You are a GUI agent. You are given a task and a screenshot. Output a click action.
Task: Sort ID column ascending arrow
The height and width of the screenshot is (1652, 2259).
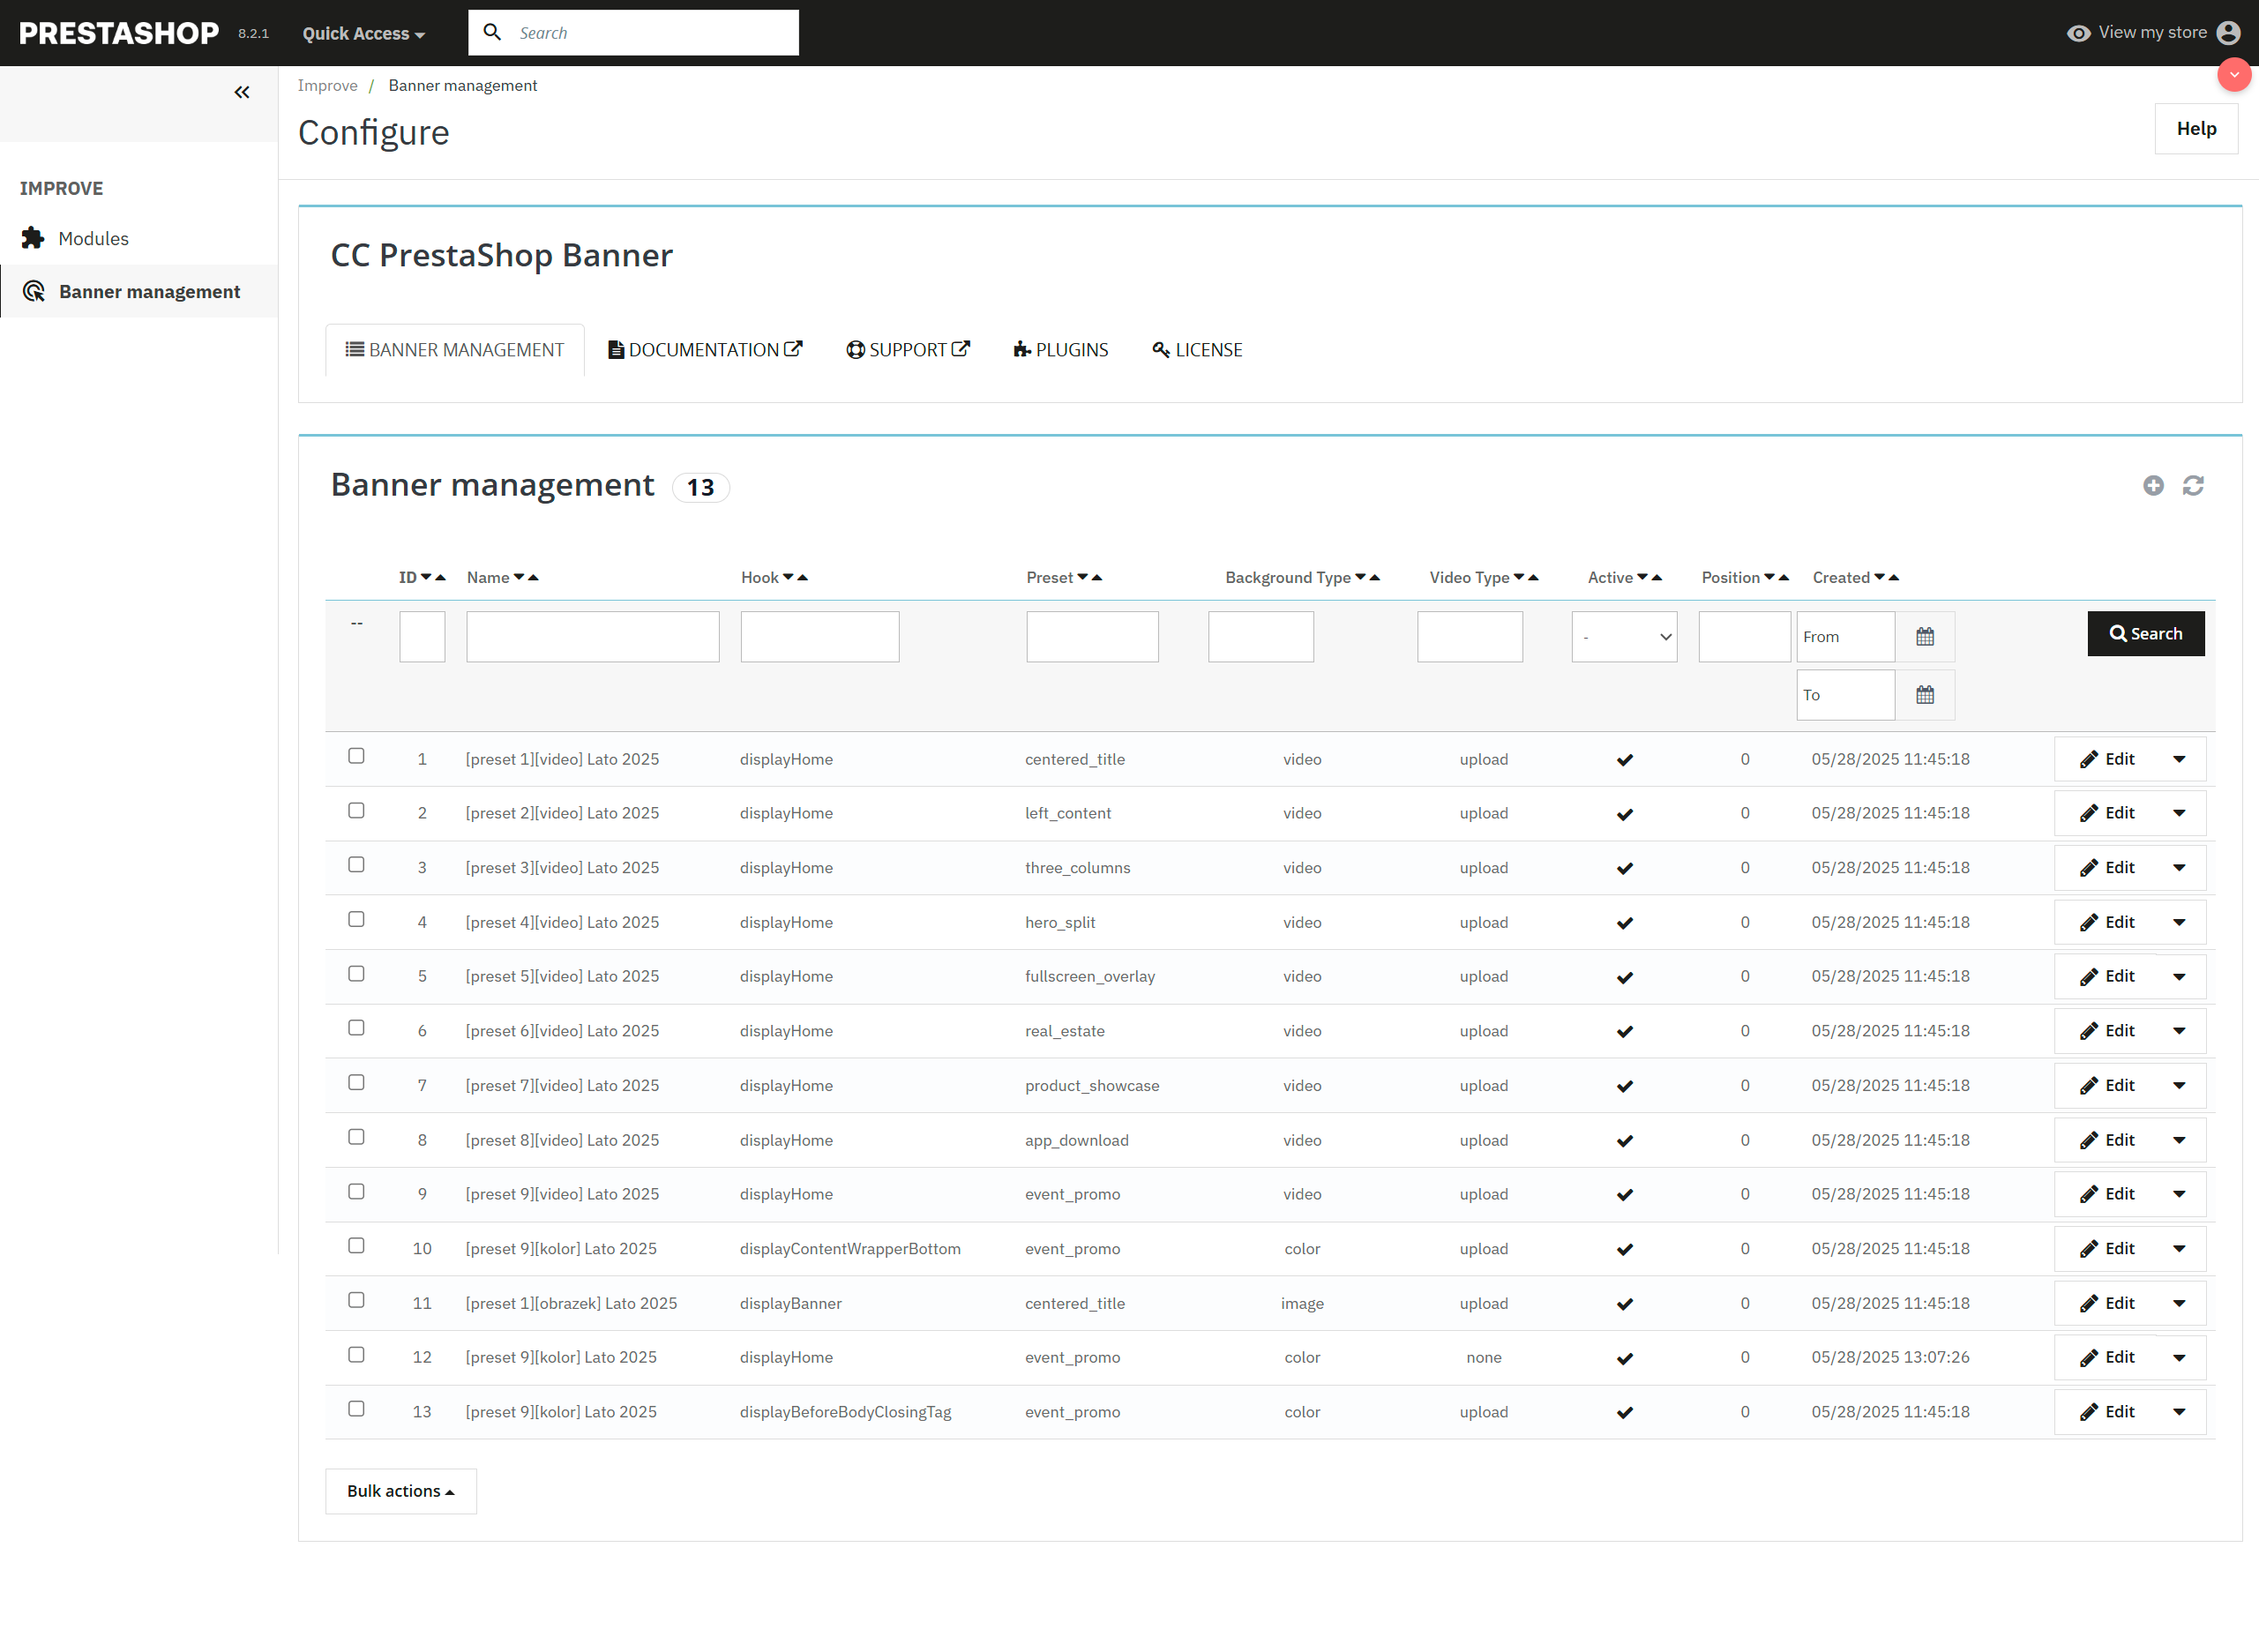tap(441, 577)
